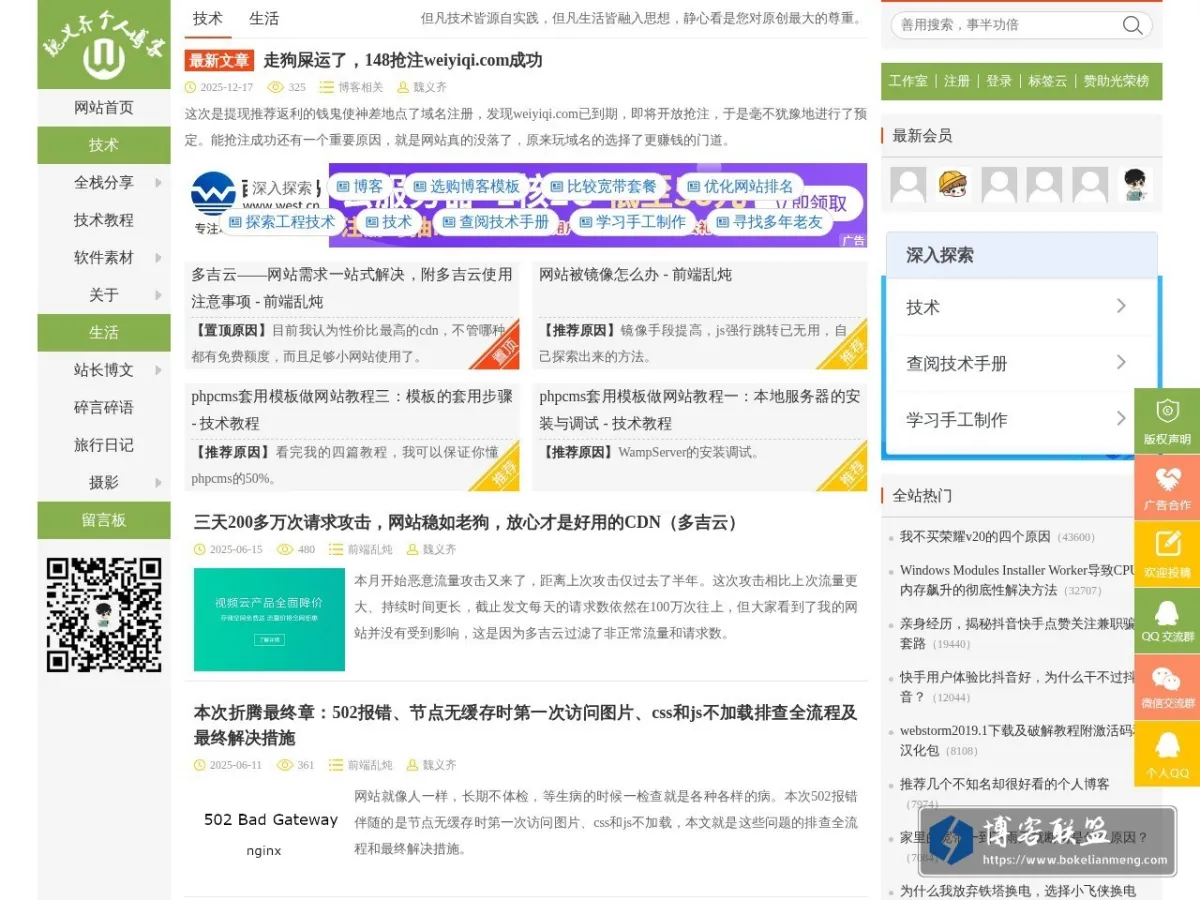Open 留言板 in the sidebar
The height and width of the screenshot is (900, 1200).
104,520
